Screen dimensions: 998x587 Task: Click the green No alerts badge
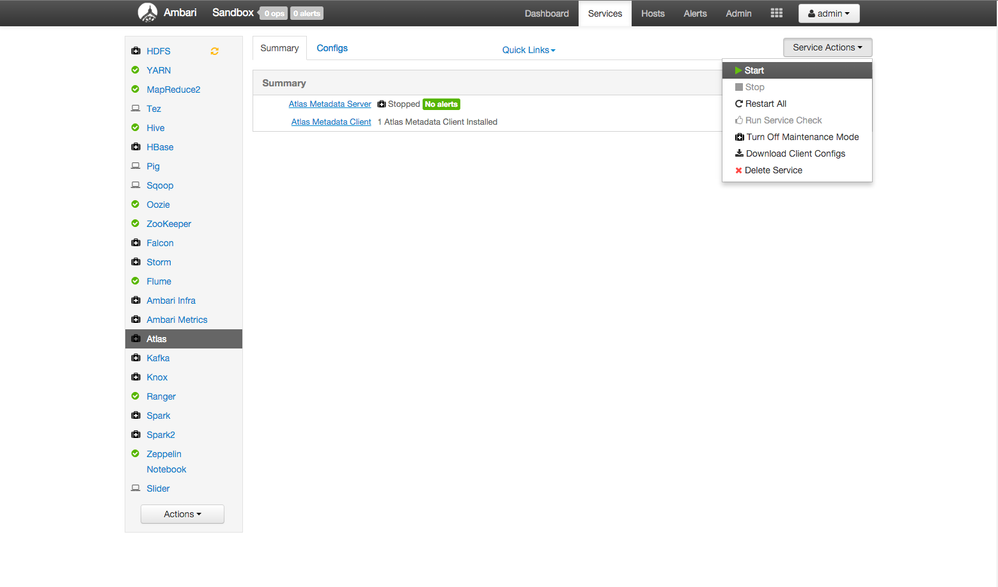tap(441, 104)
